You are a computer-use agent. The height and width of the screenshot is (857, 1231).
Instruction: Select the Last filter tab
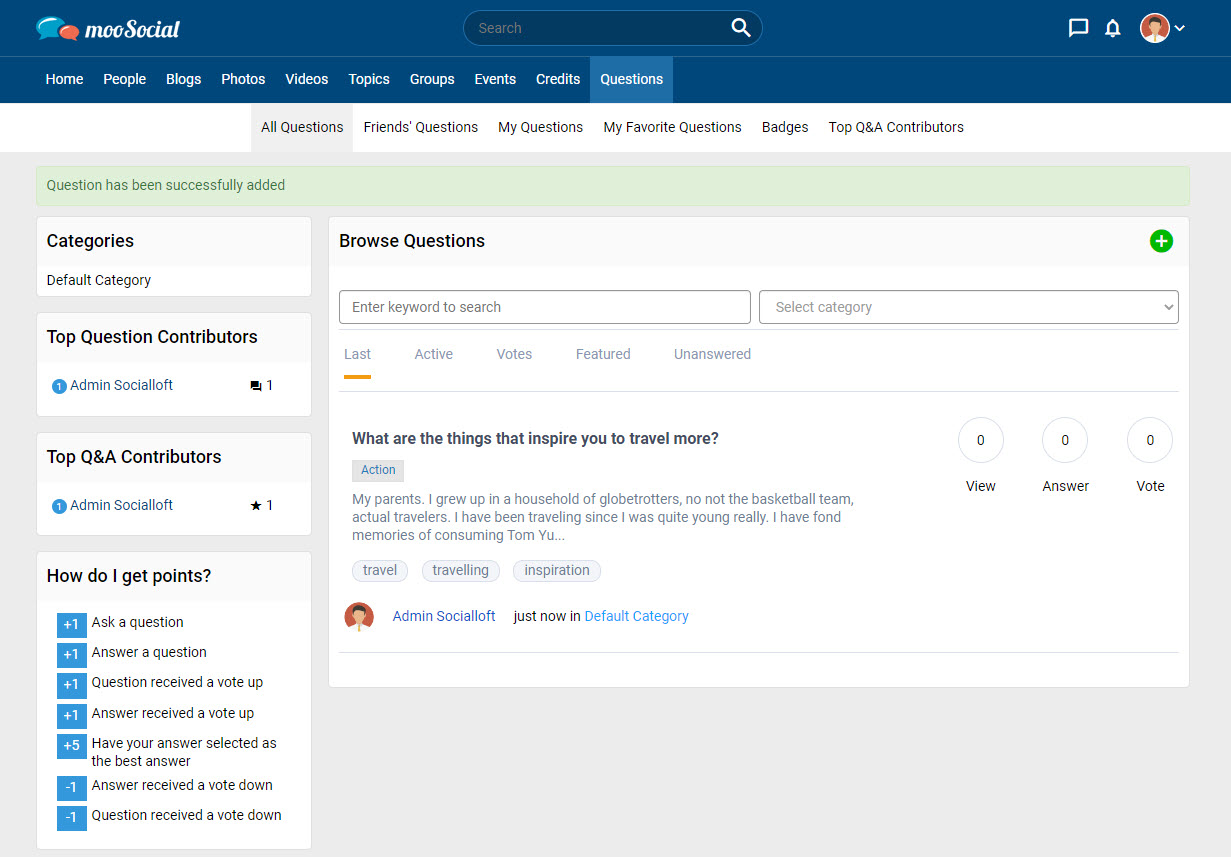point(357,354)
